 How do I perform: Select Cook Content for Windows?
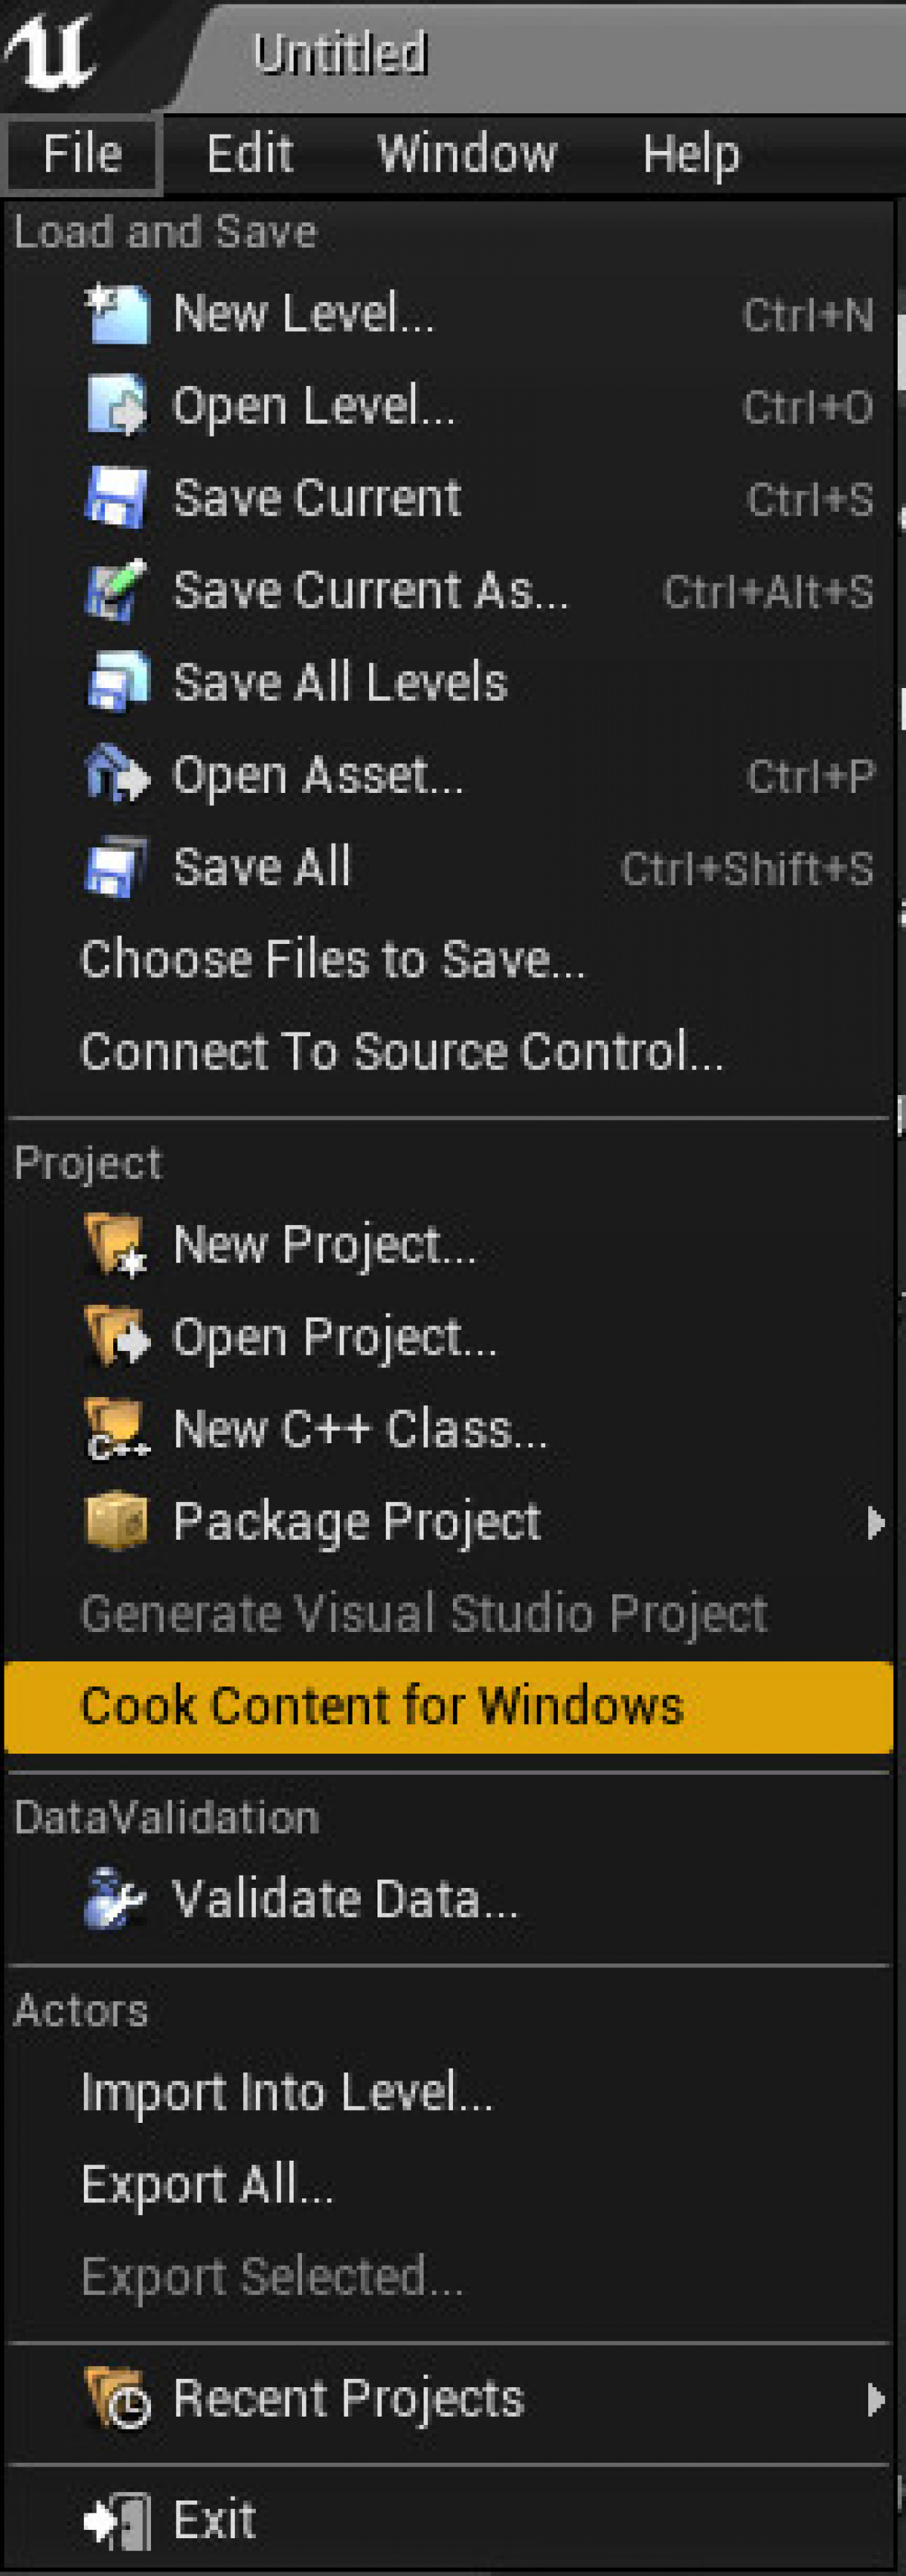click(448, 1706)
